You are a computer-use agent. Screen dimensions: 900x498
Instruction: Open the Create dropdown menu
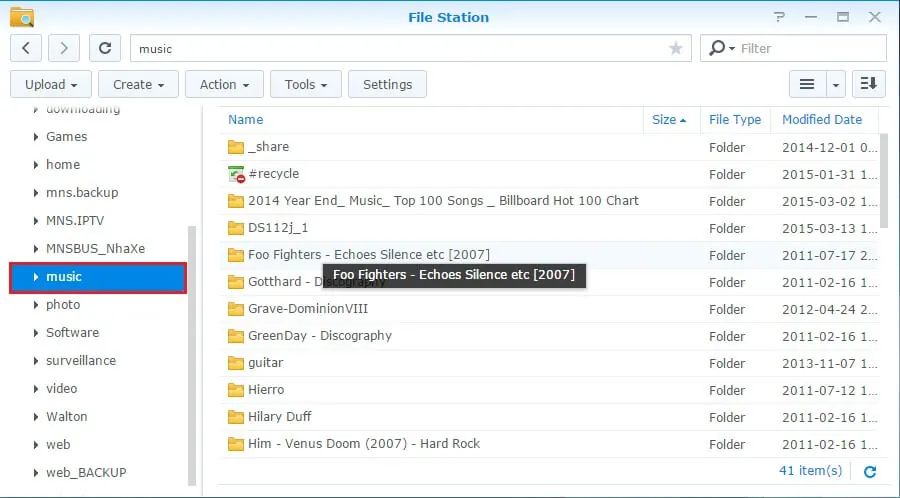click(x=138, y=84)
